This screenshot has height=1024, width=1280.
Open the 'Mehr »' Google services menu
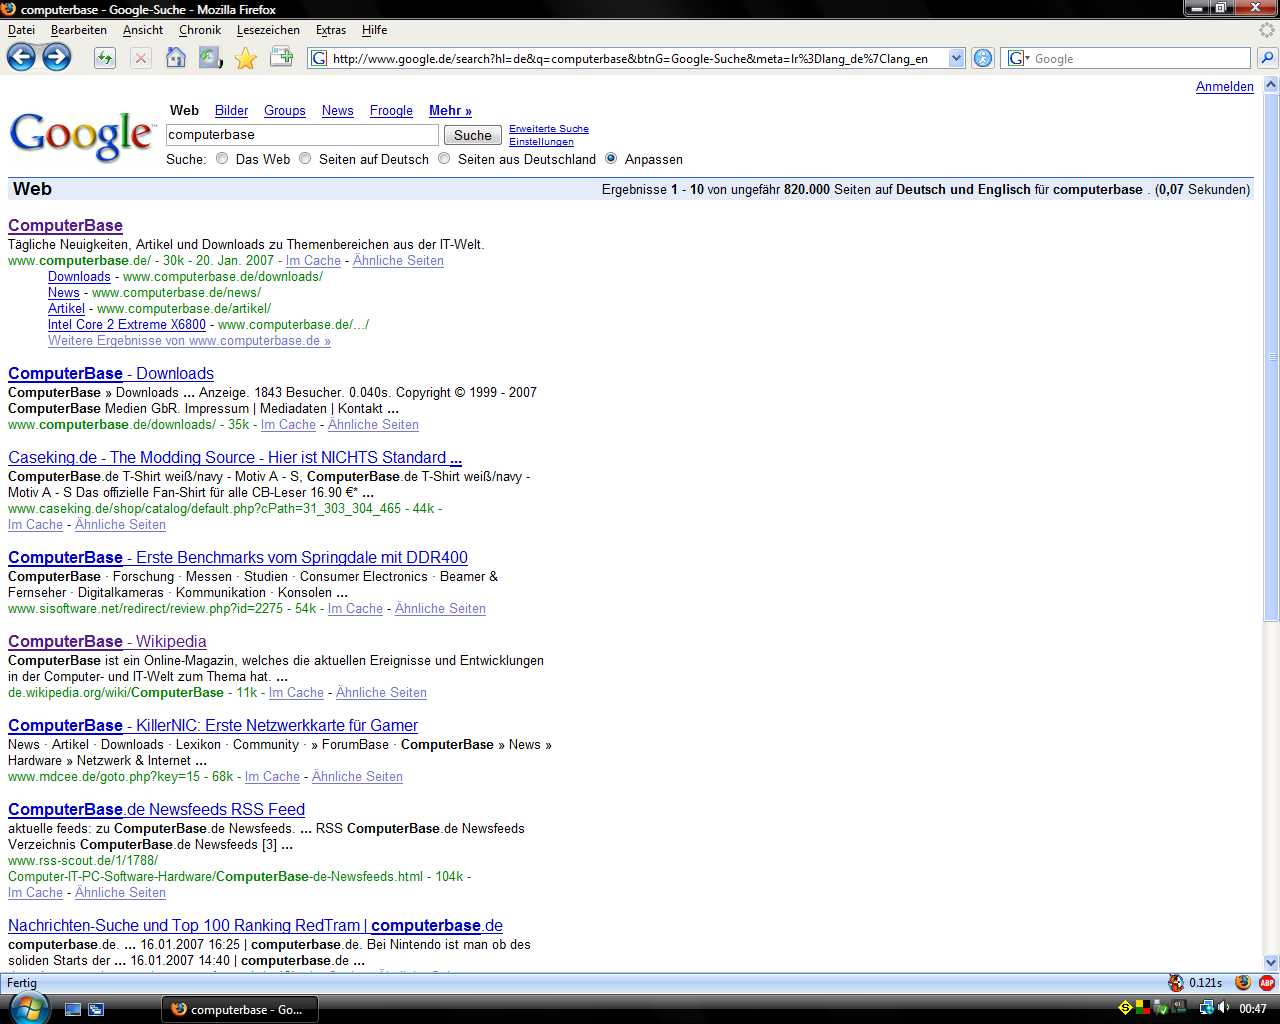450,110
